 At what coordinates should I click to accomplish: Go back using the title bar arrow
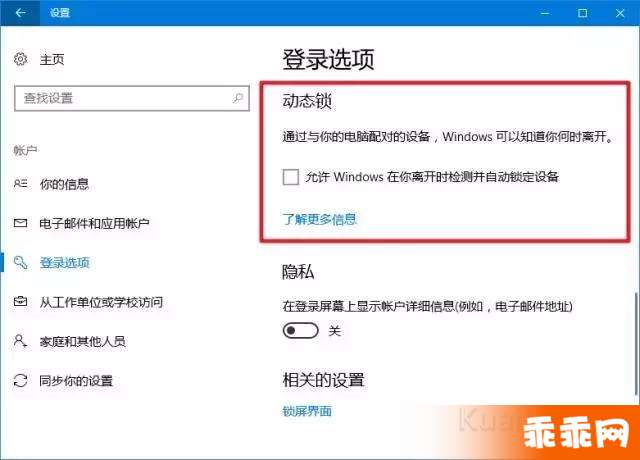(20, 13)
